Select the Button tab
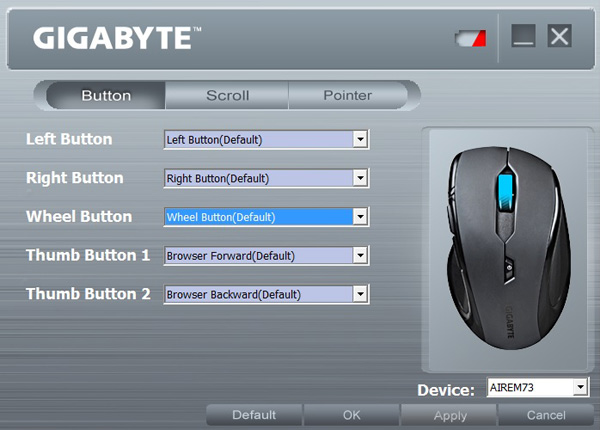This screenshot has height=430, width=600. [x=106, y=95]
